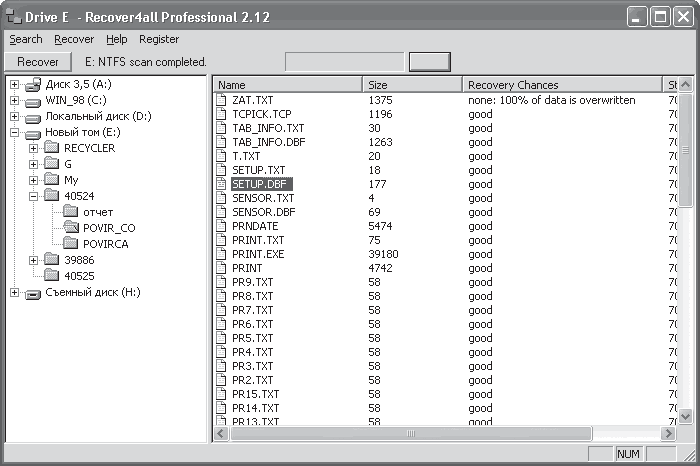This screenshot has width=700, height=466.
Task: Open the Search menu
Action: coord(26,39)
